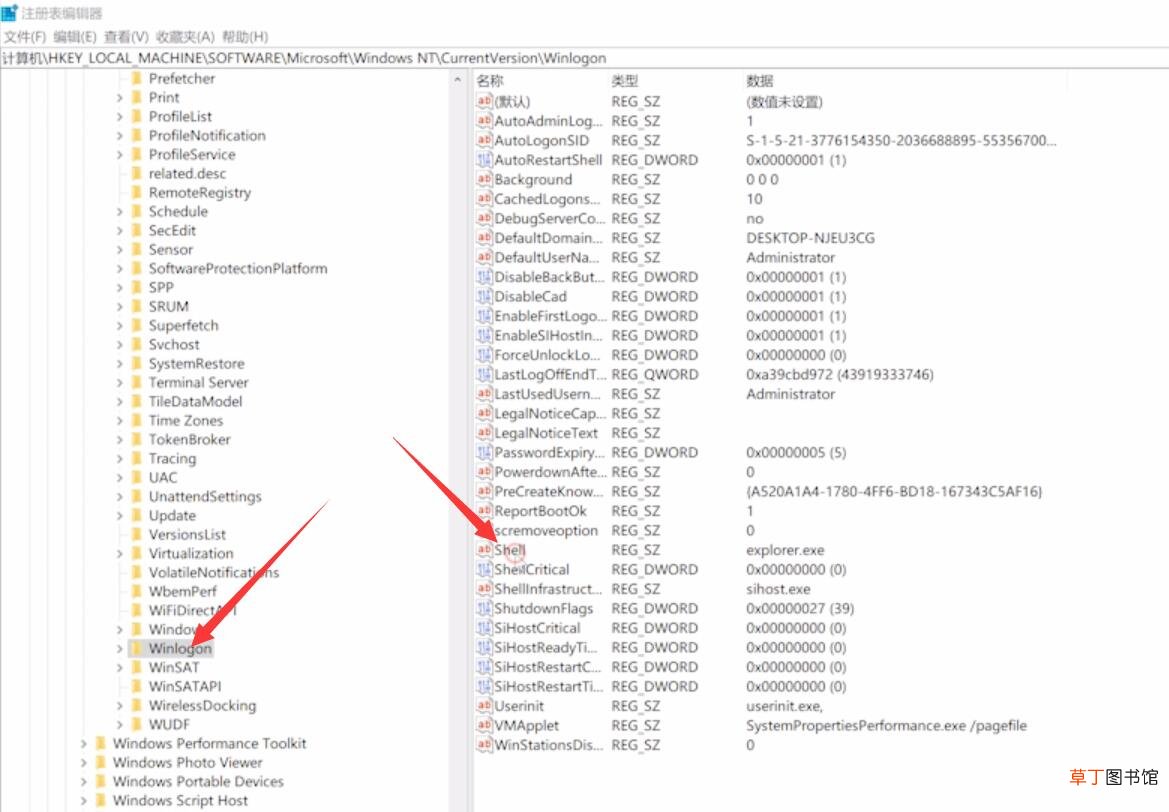Click the AutoRestartShell DWORD value icon

point(484,160)
